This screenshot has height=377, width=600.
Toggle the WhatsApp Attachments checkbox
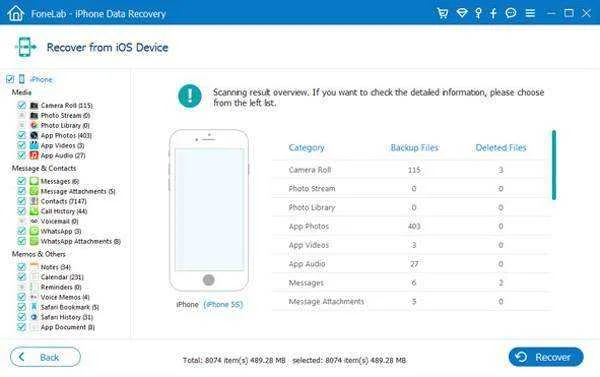click(22, 241)
